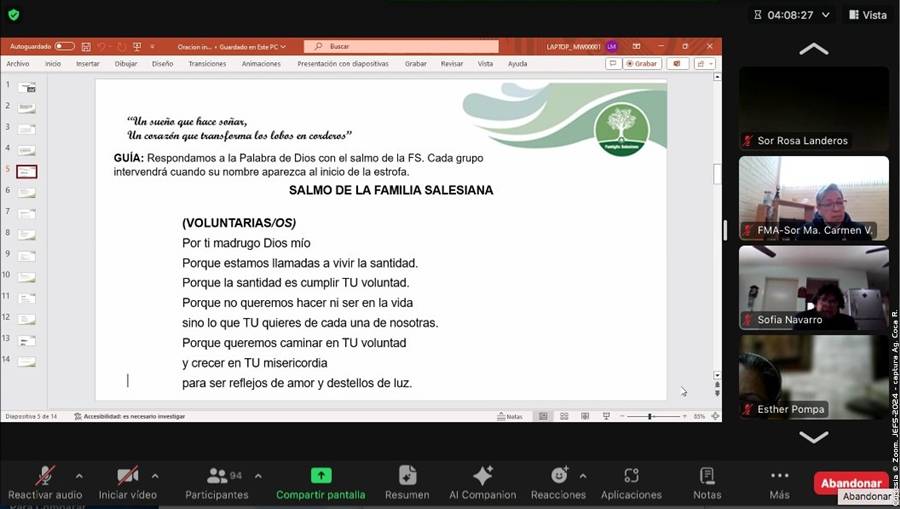Select slide 1 thumbnail
Image resolution: width=900 pixels, height=509 pixels.
27,88
